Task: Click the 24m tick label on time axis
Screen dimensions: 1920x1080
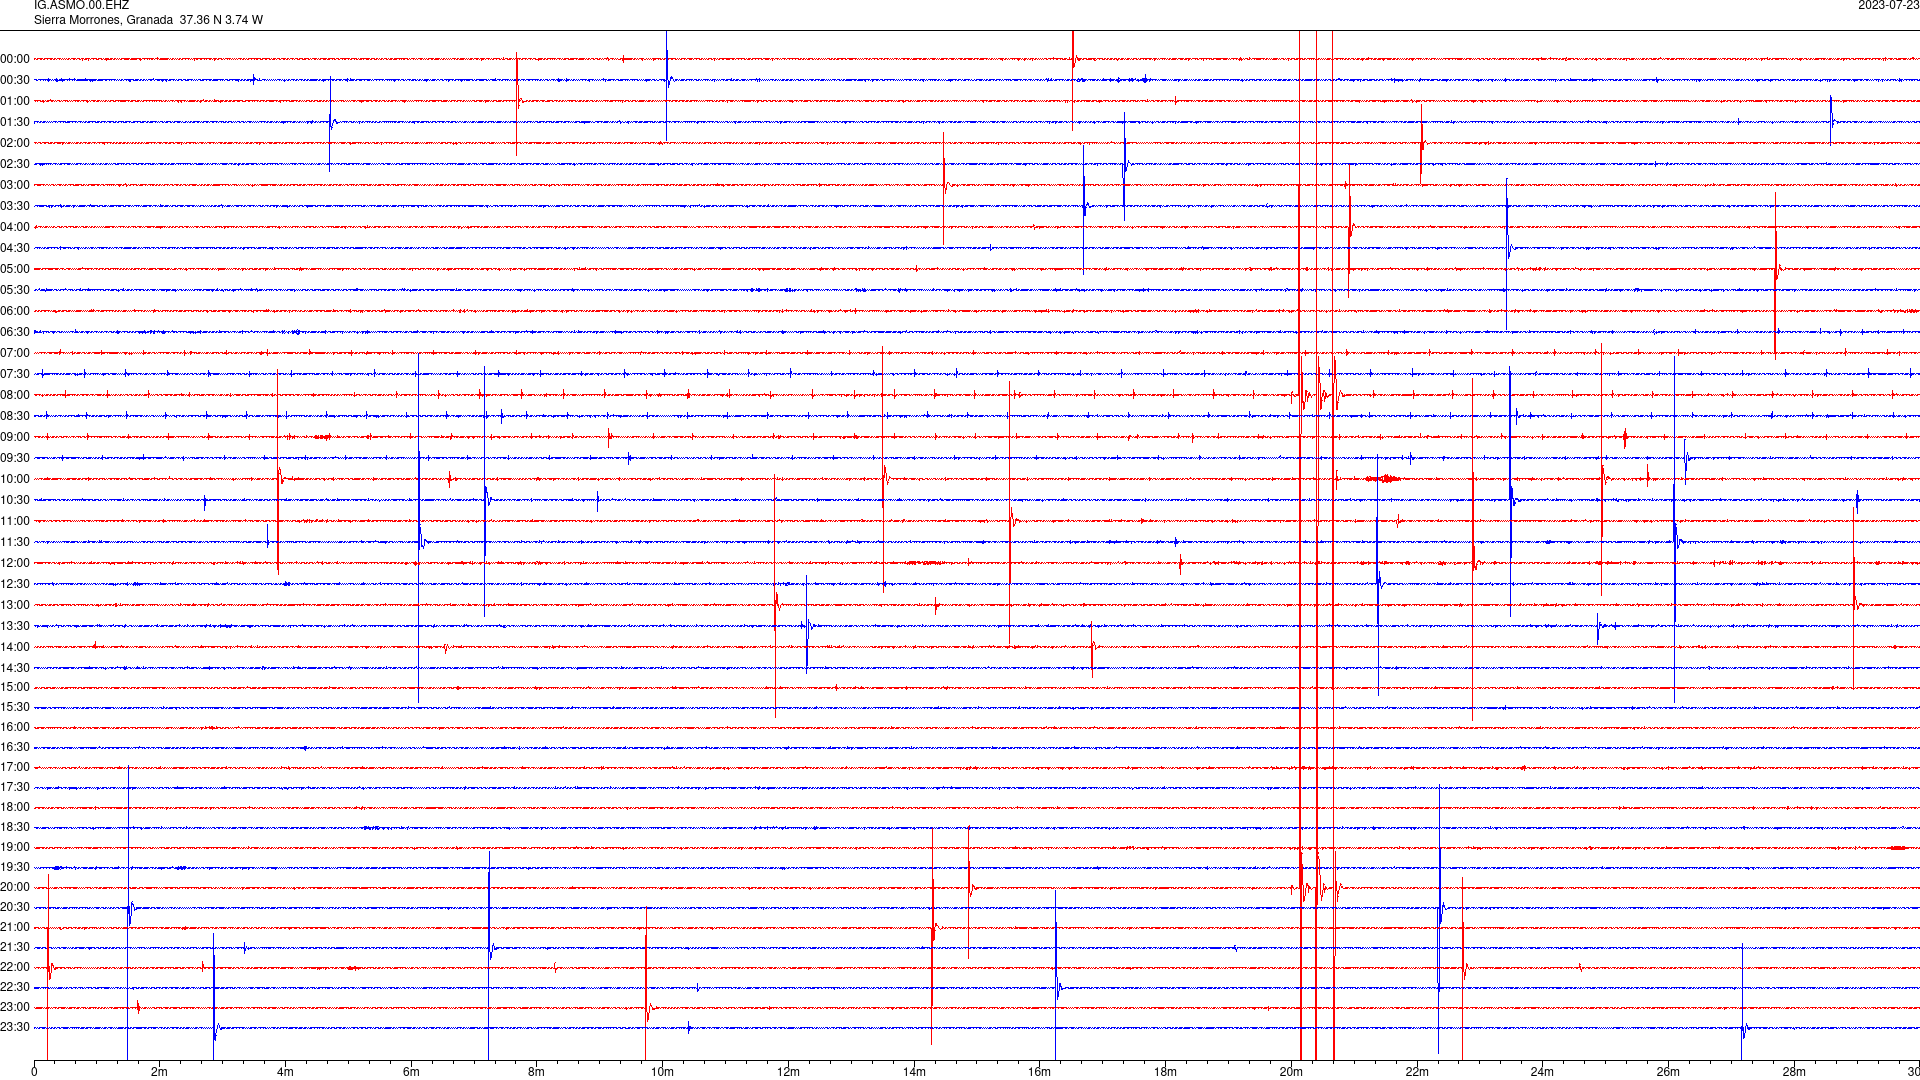Action: 1542,1072
